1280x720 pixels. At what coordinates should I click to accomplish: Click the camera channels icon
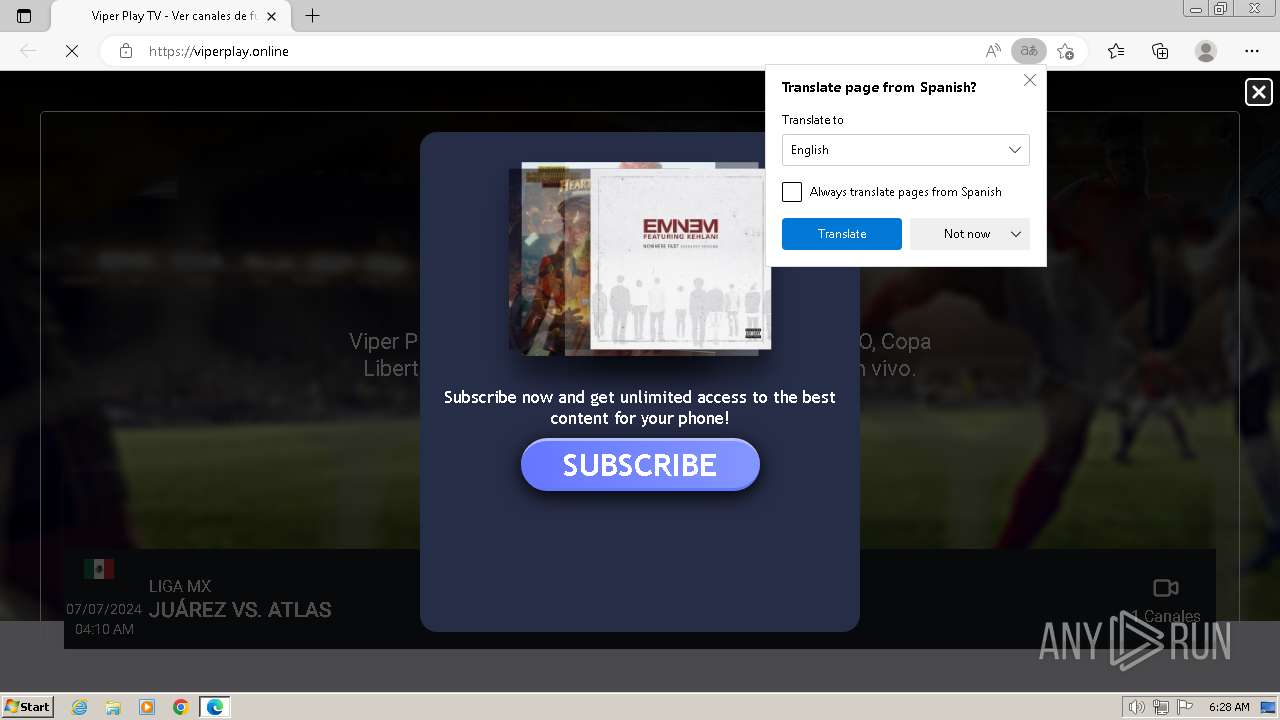point(1166,588)
